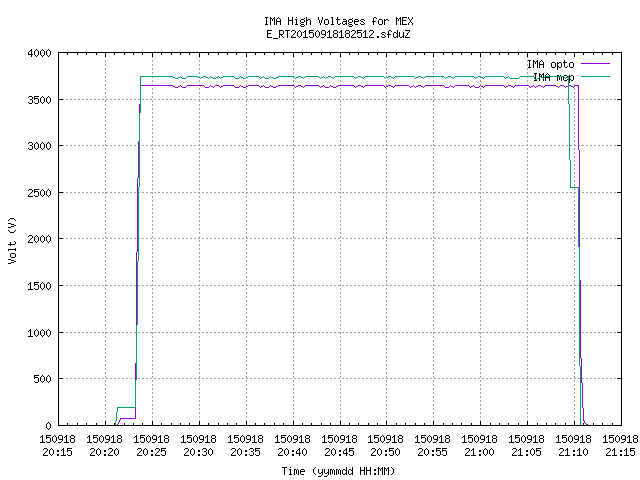Image resolution: width=640 pixels, height=480 pixels.
Task: Click the x-axis time label '20:25'
Action: (x=151, y=452)
